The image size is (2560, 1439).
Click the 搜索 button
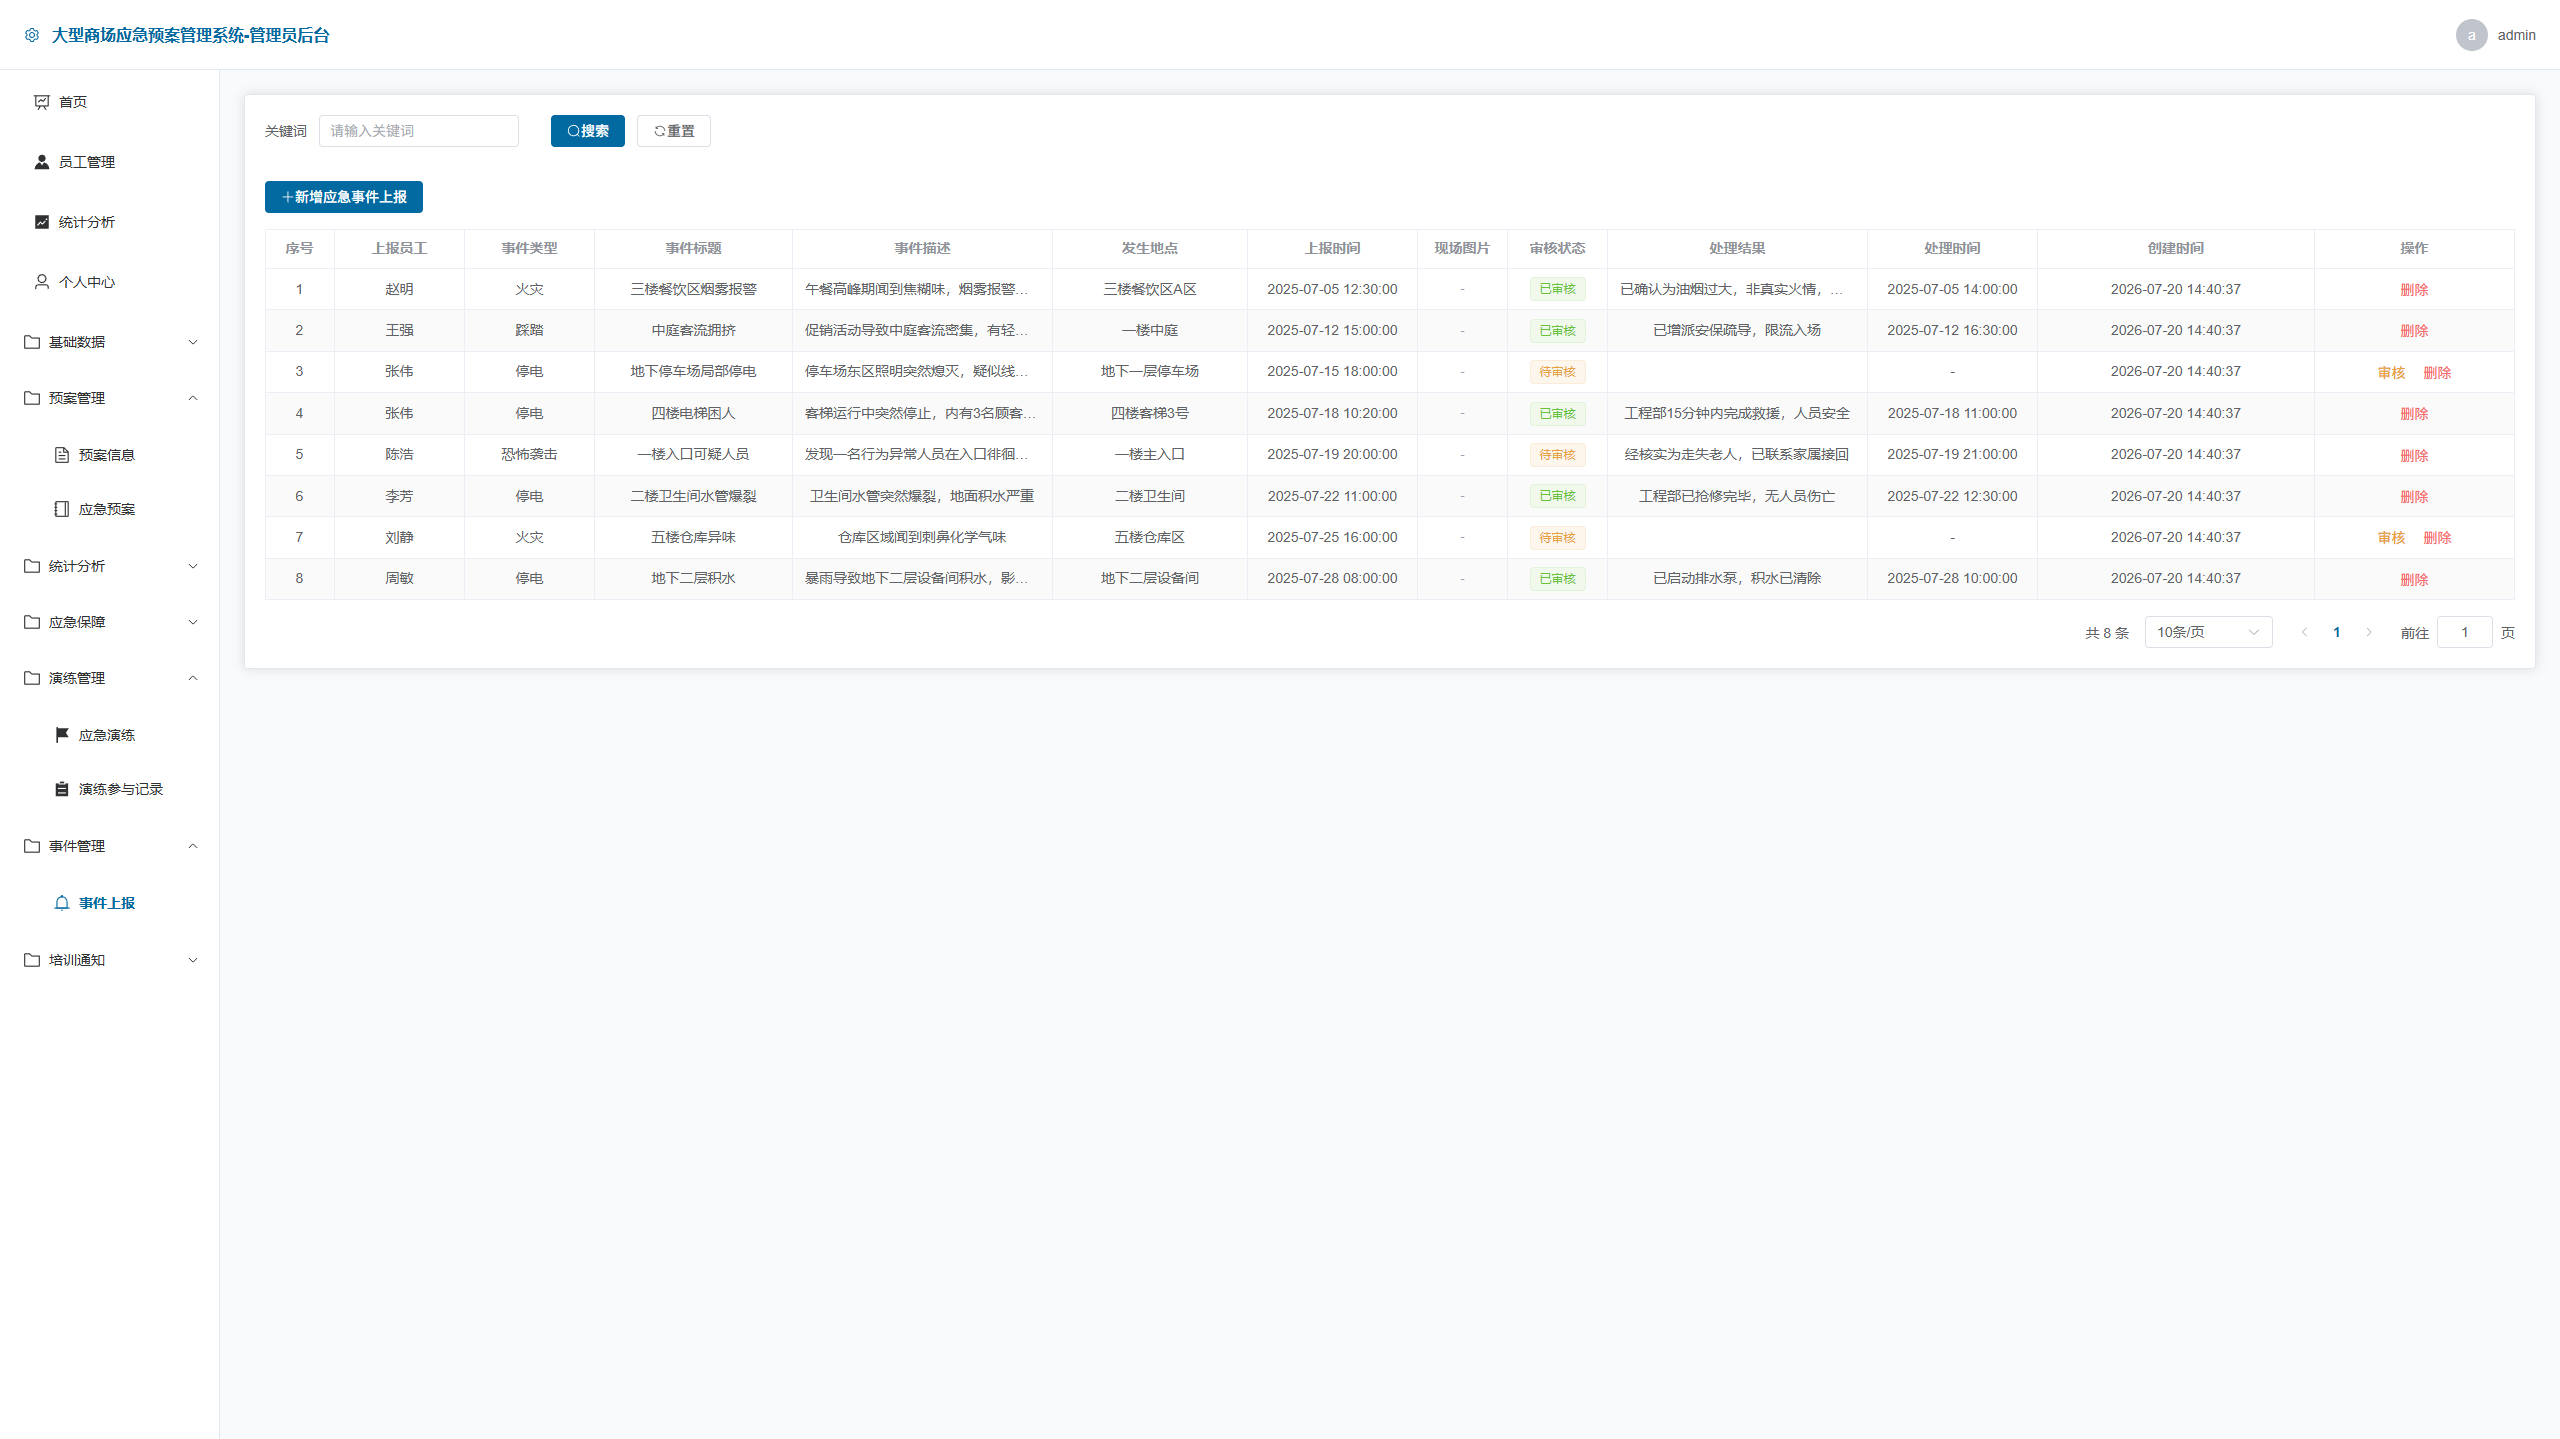588,131
